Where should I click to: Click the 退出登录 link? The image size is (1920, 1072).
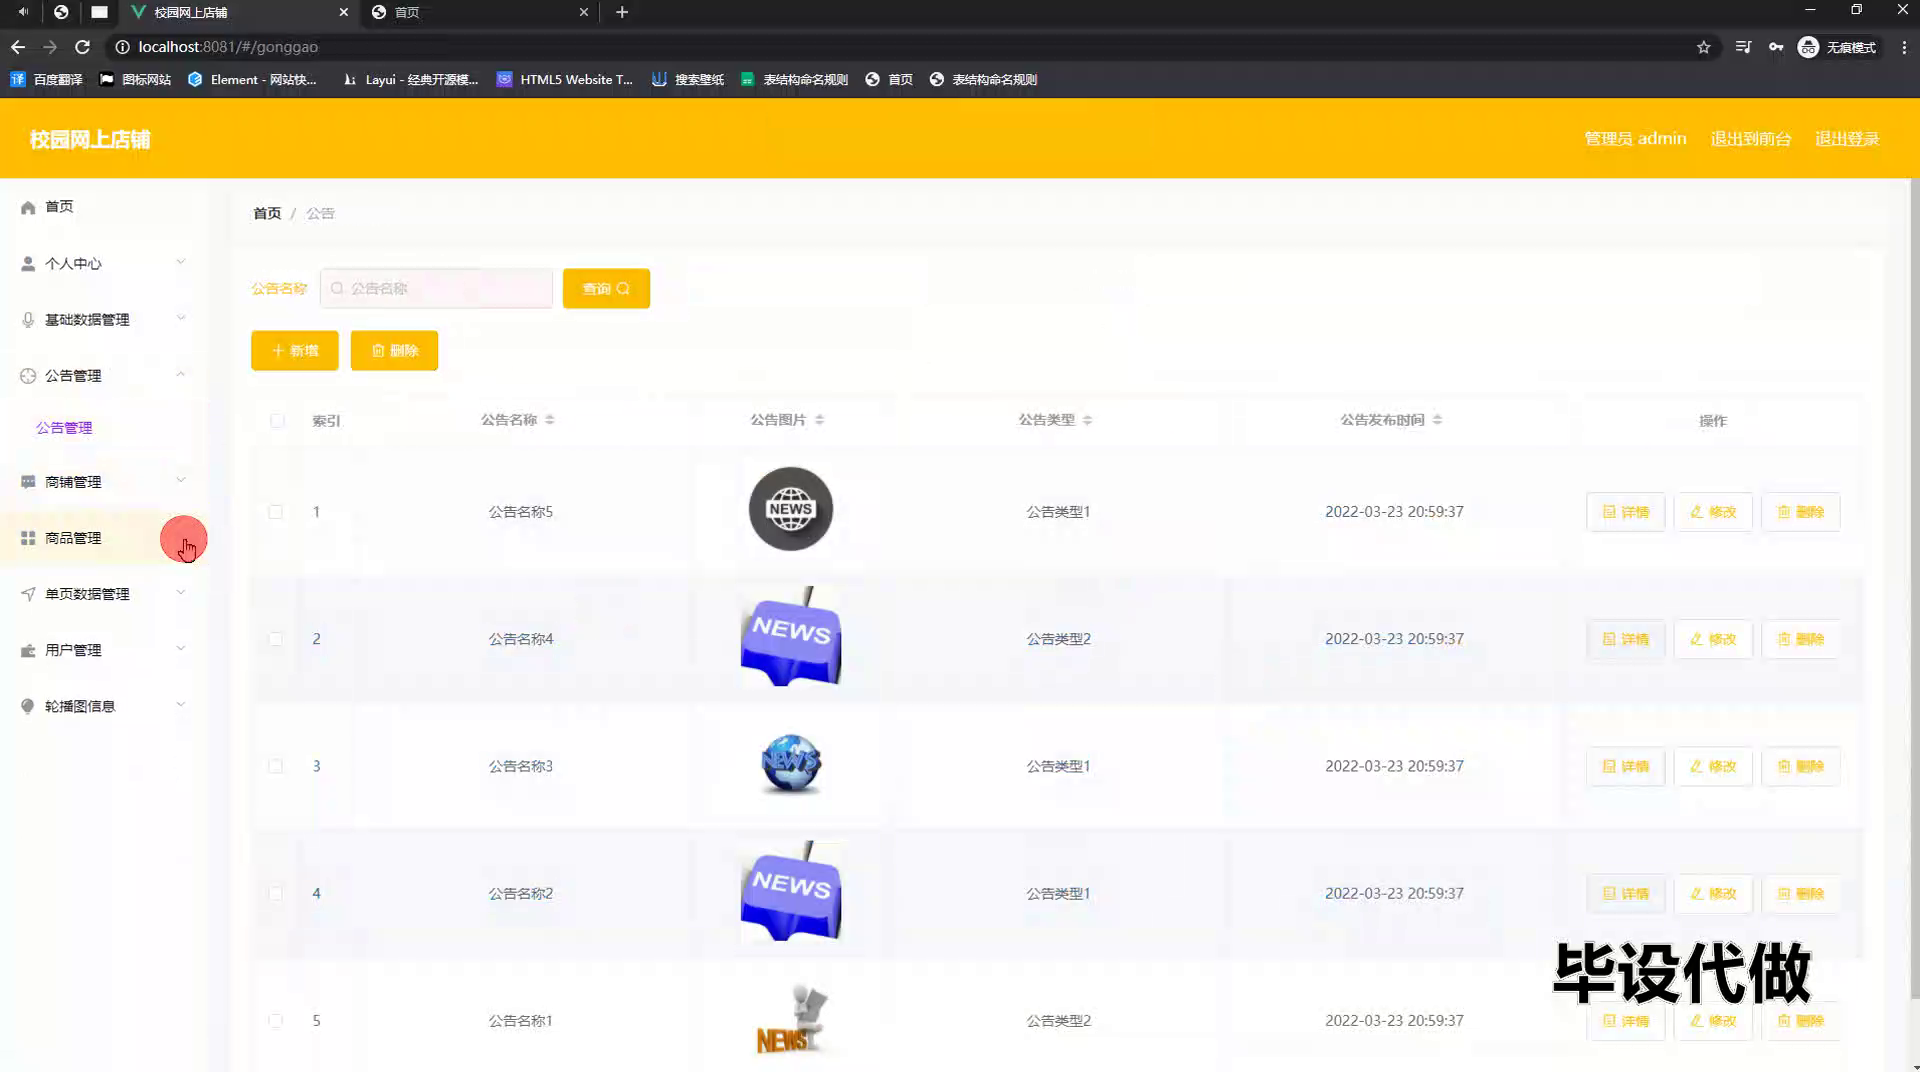1847,139
